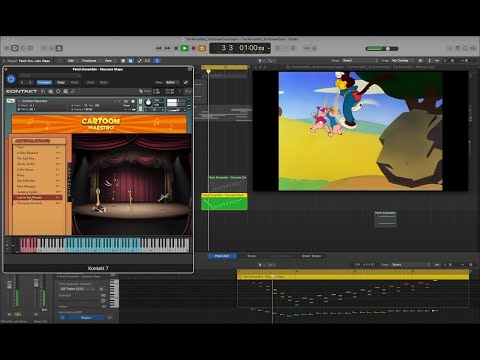Click Redo in the plugin header
This screenshot has width=480, height=360.
click(104, 82)
